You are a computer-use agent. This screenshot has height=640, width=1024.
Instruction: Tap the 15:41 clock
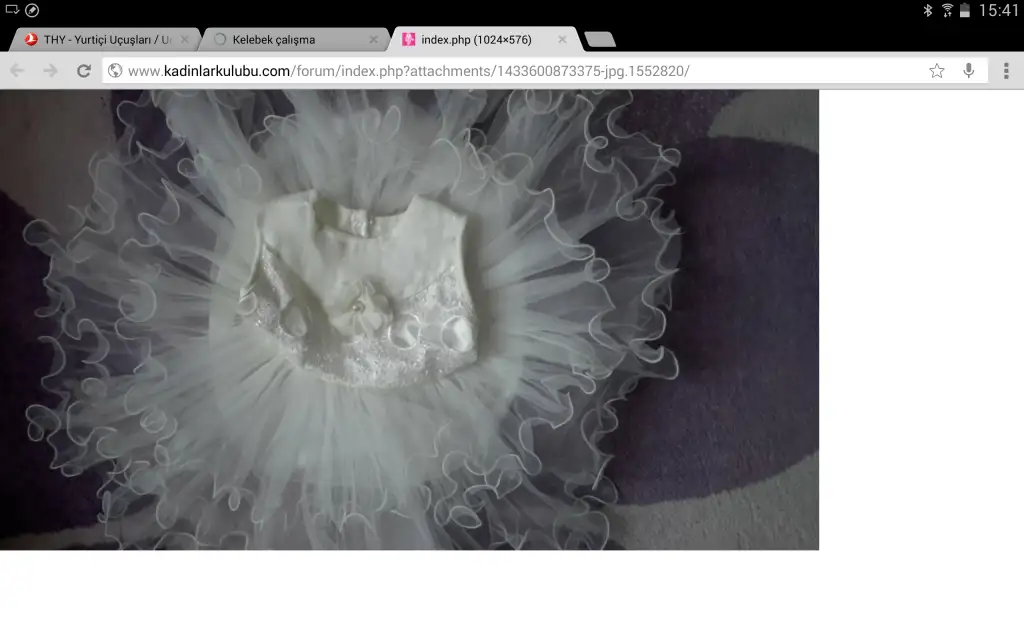pyautogui.click(x=999, y=10)
